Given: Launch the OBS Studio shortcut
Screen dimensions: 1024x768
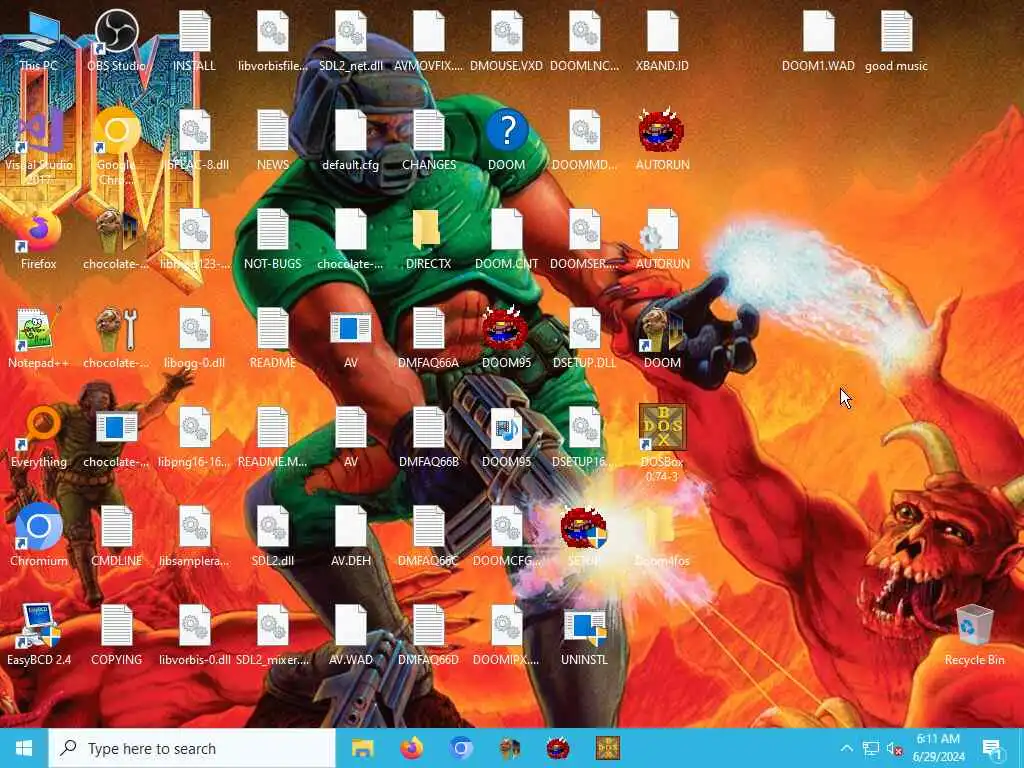Looking at the screenshot, I should click(x=116, y=40).
